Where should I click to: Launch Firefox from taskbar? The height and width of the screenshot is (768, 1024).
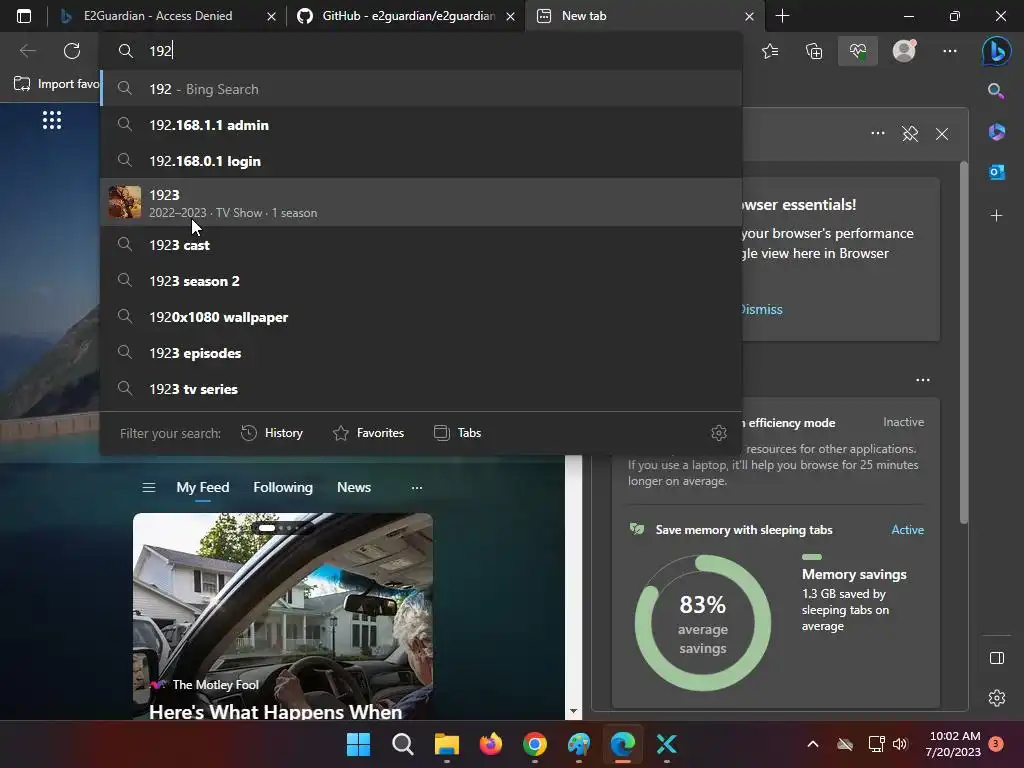pyautogui.click(x=490, y=744)
